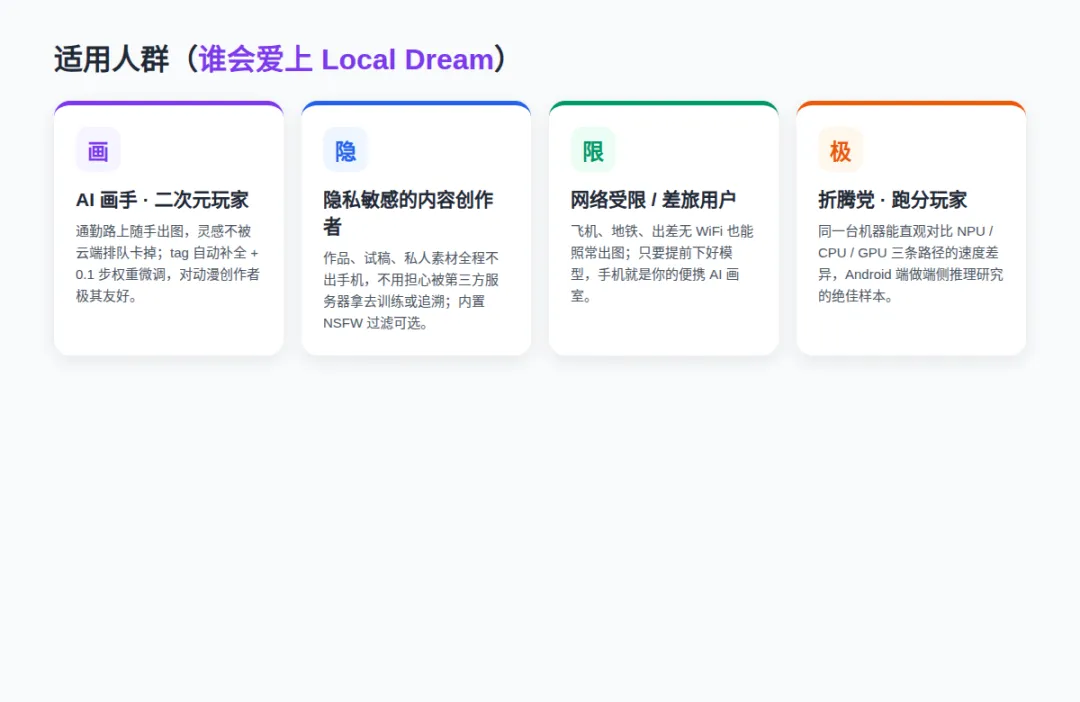Click the orange 极 icon badge

(x=840, y=150)
